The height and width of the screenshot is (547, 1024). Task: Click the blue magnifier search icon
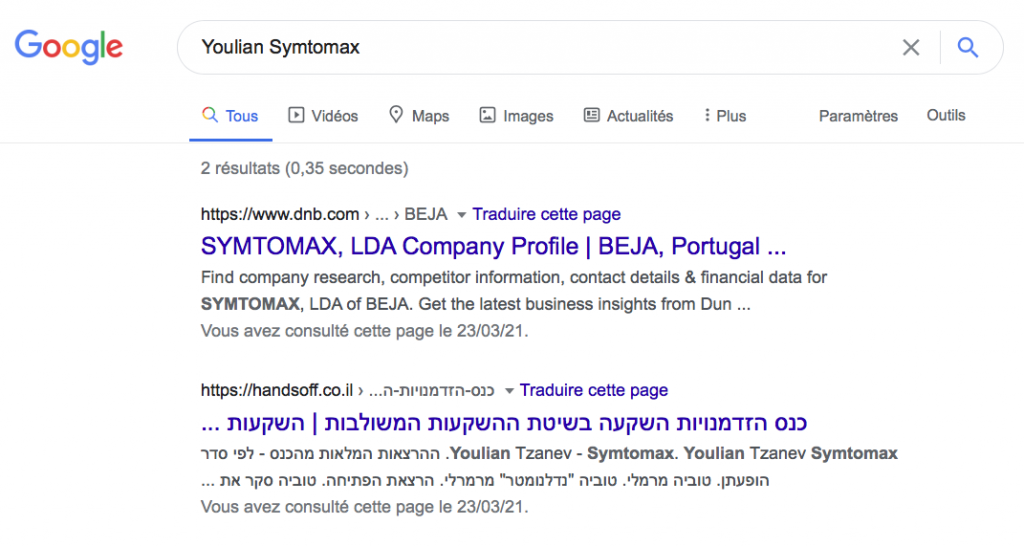click(968, 47)
